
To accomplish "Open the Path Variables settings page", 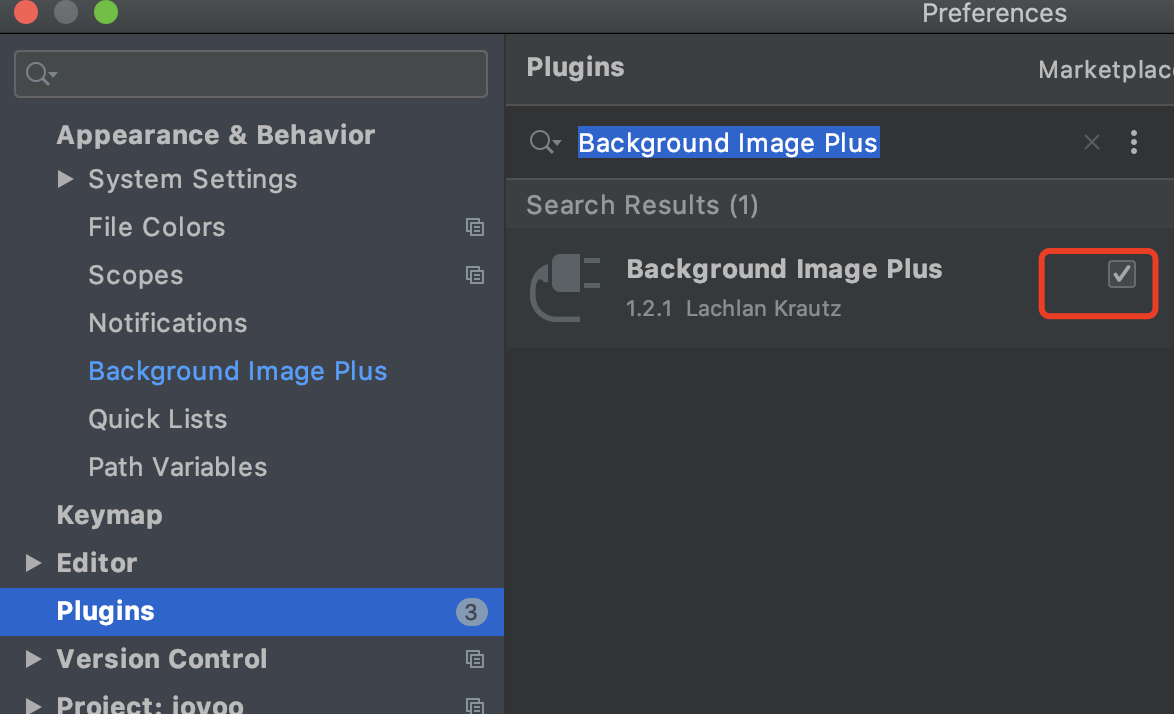I will click(x=177, y=467).
